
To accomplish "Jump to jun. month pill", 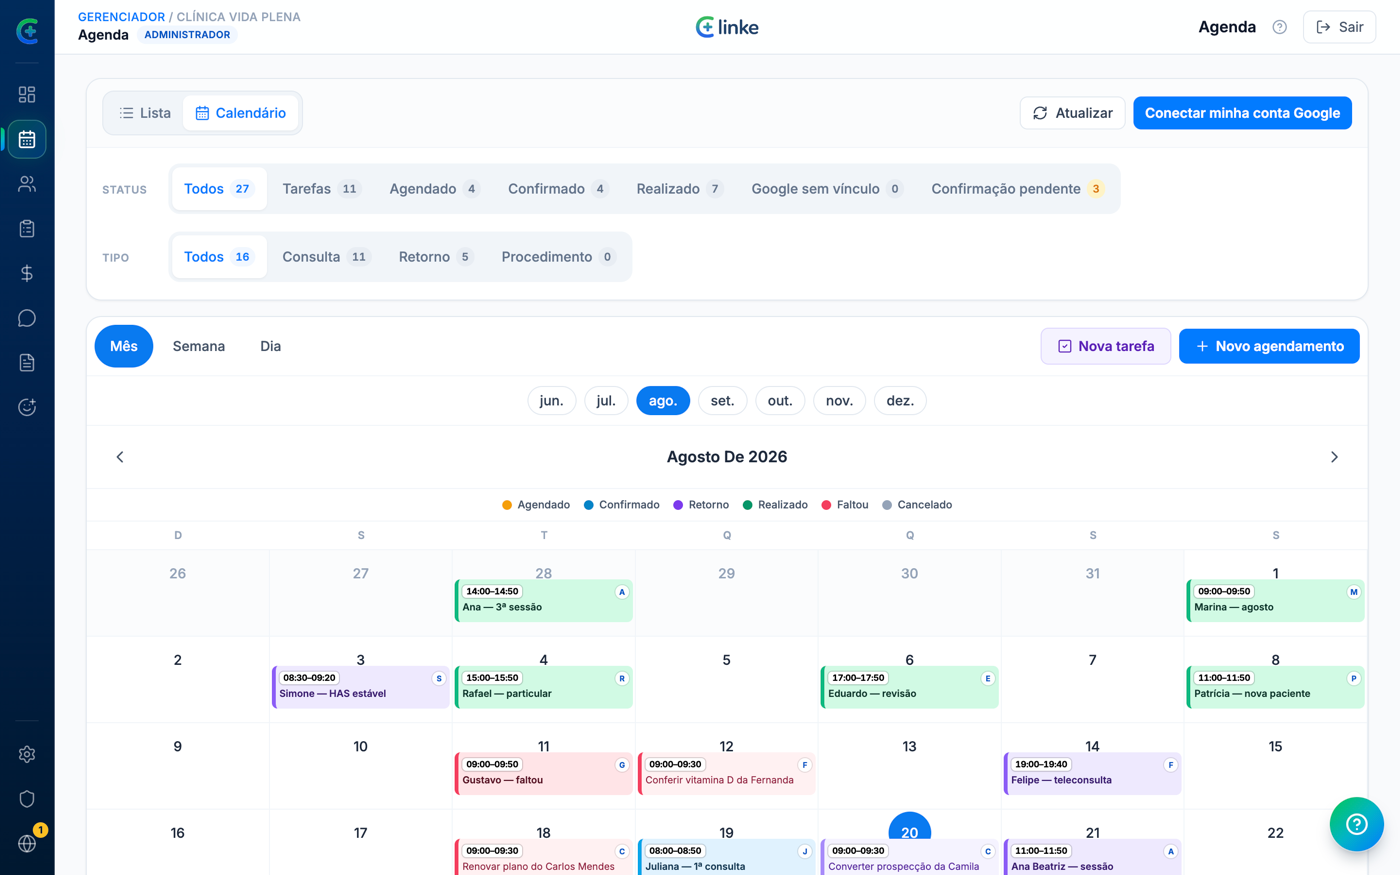I will point(551,401).
